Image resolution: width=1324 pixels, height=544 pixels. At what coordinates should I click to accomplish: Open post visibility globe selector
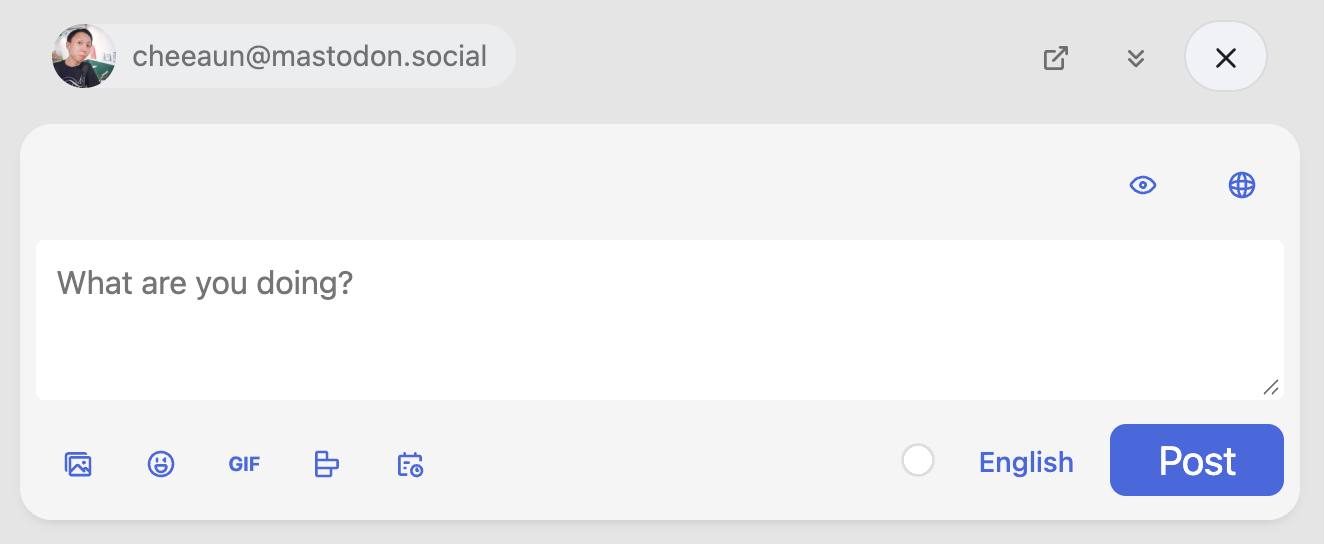(1242, 185)
